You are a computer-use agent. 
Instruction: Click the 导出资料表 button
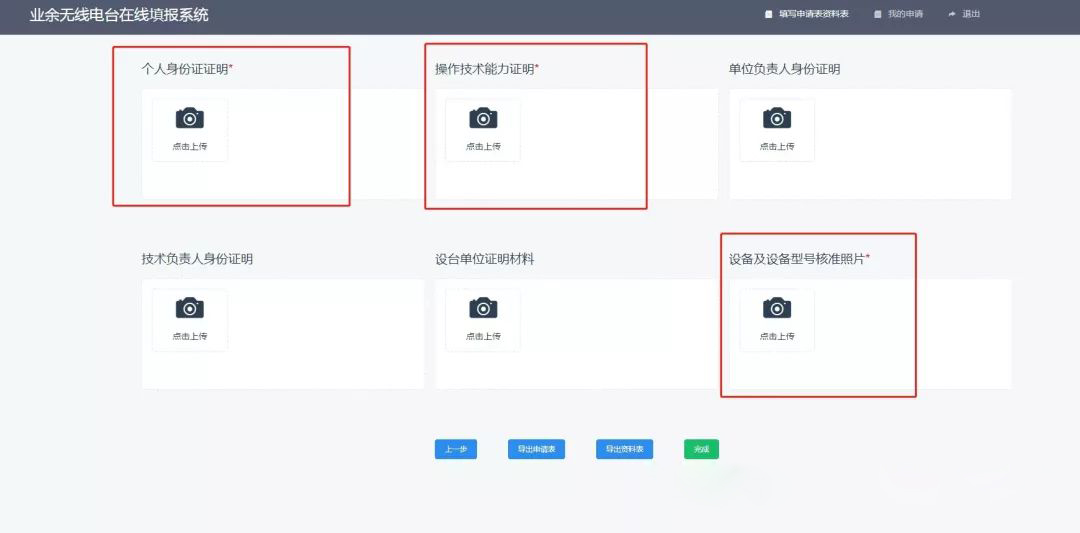[x=624, y=450]
